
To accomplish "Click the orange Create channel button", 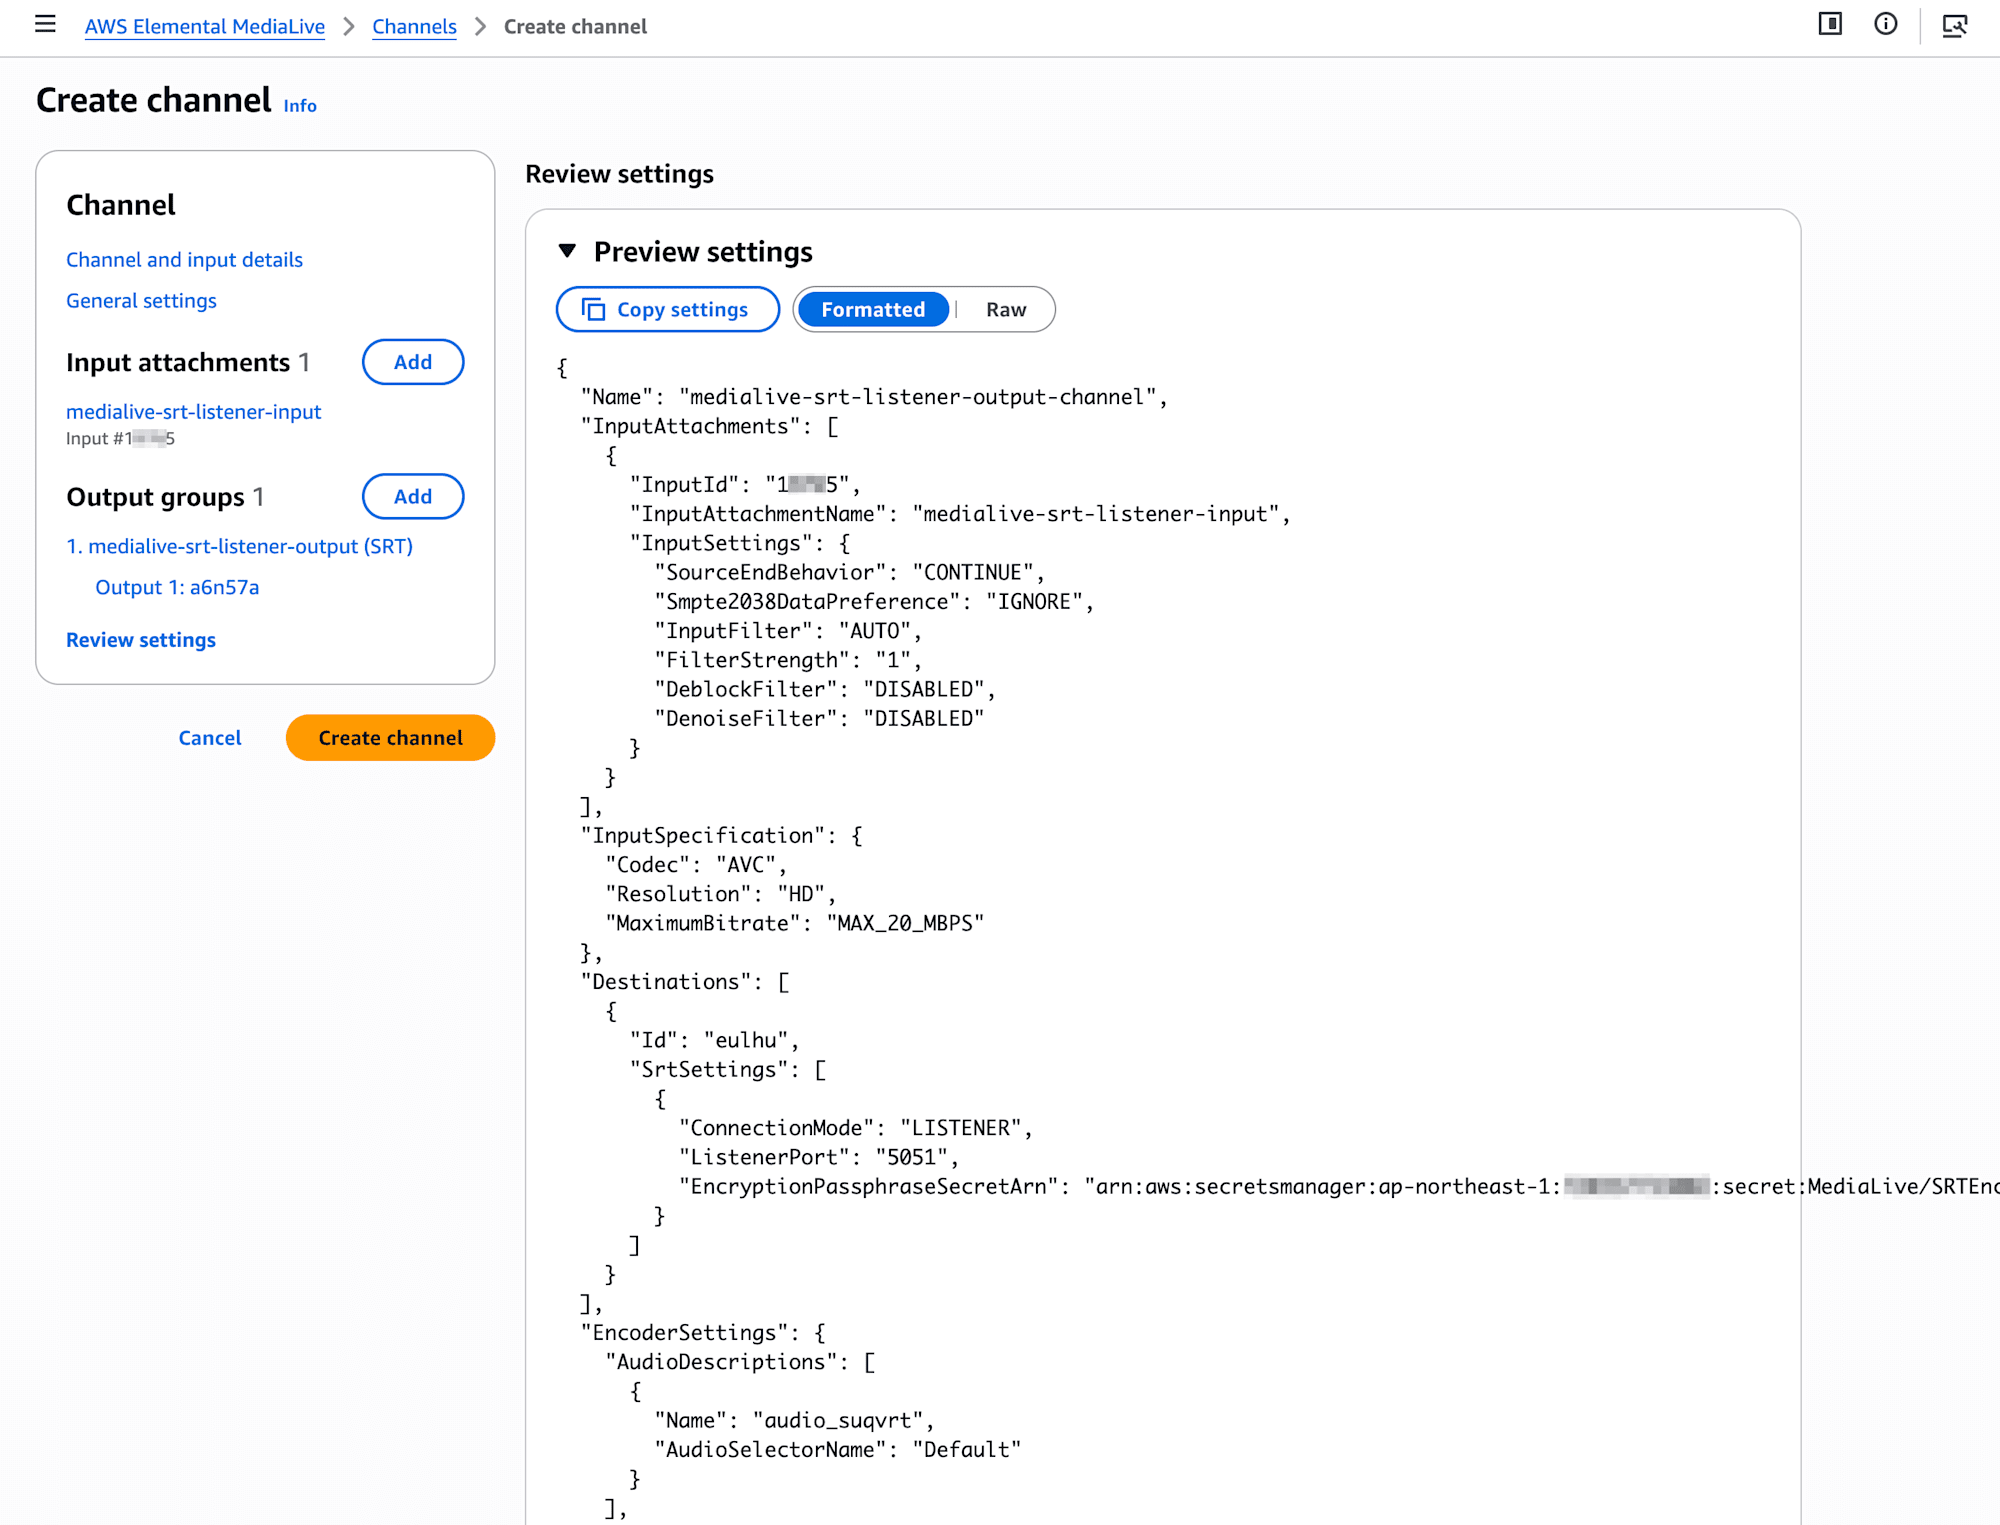I will pyautogui.click(x=390, y=738).
